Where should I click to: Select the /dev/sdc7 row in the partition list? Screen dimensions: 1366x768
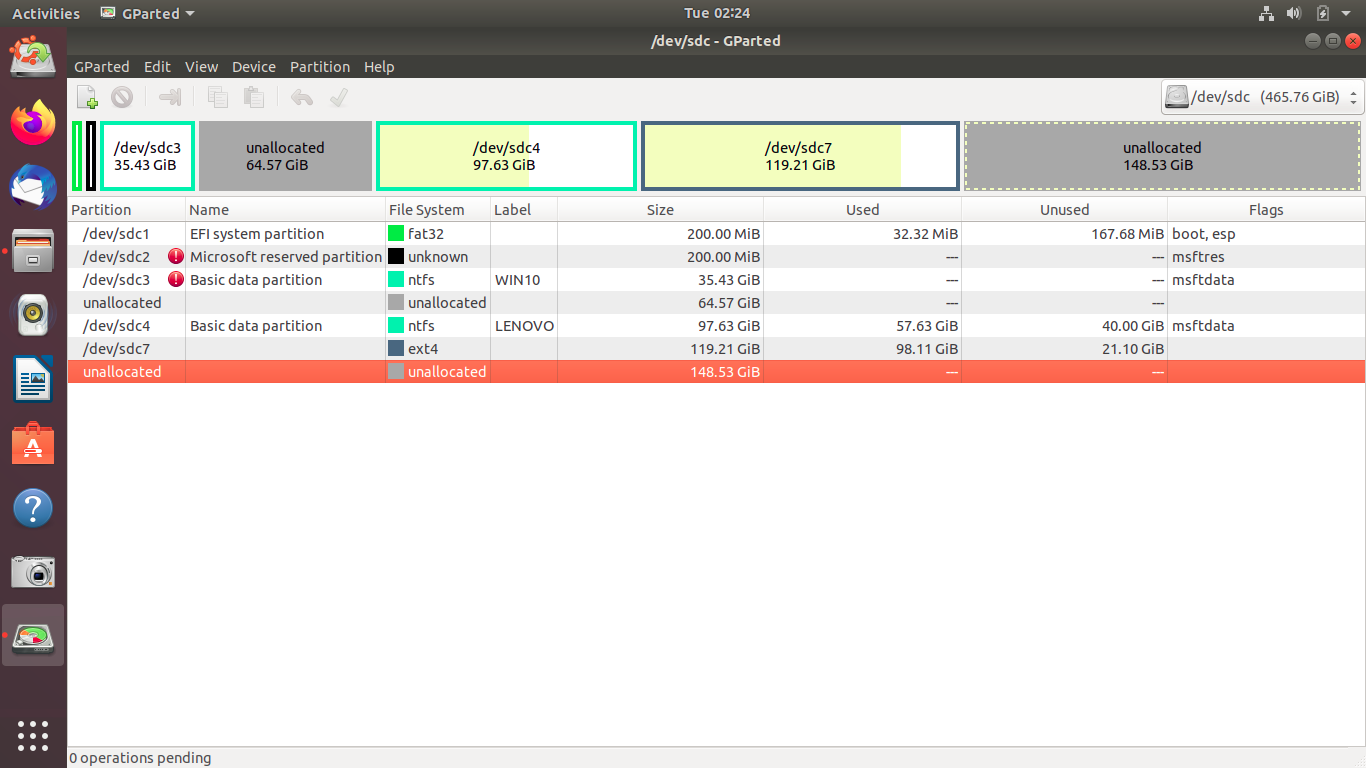click(716, 348)
